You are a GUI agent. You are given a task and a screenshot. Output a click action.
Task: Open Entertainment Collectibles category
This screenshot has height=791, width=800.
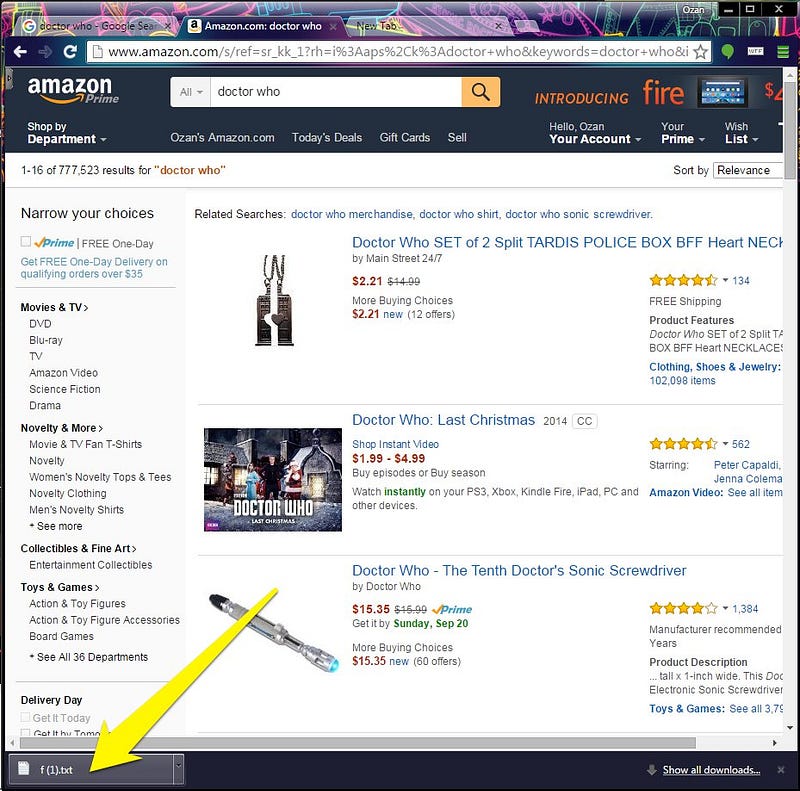click(x=91, y=565)
